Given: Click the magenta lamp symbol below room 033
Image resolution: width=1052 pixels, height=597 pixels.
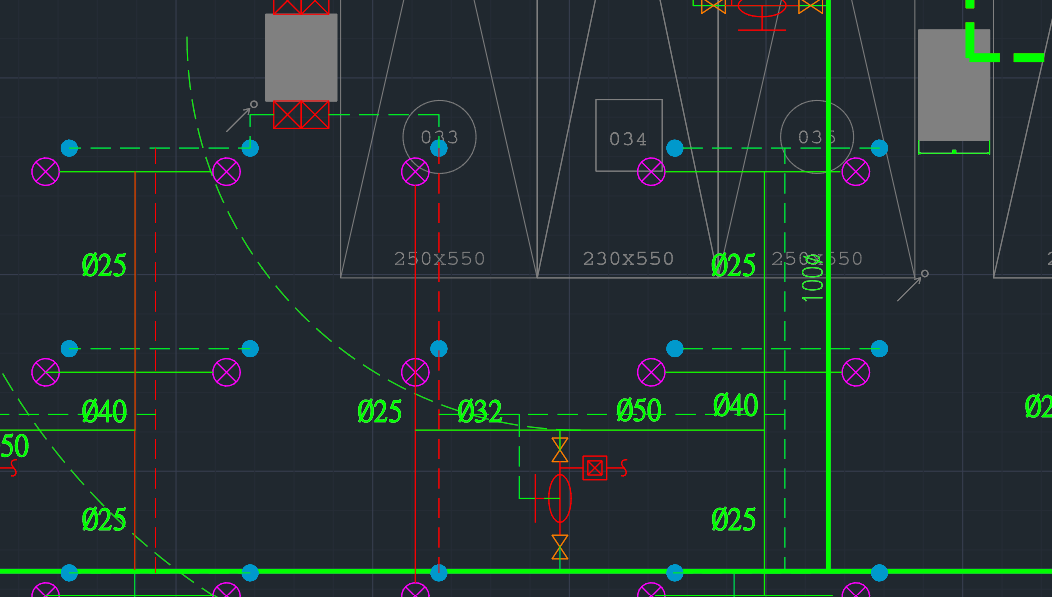Looking at the screenshot, I should [x=416, y=172].
